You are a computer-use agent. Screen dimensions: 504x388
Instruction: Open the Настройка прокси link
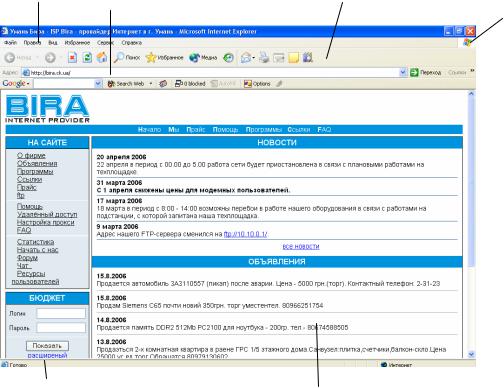tap(46, 222)
